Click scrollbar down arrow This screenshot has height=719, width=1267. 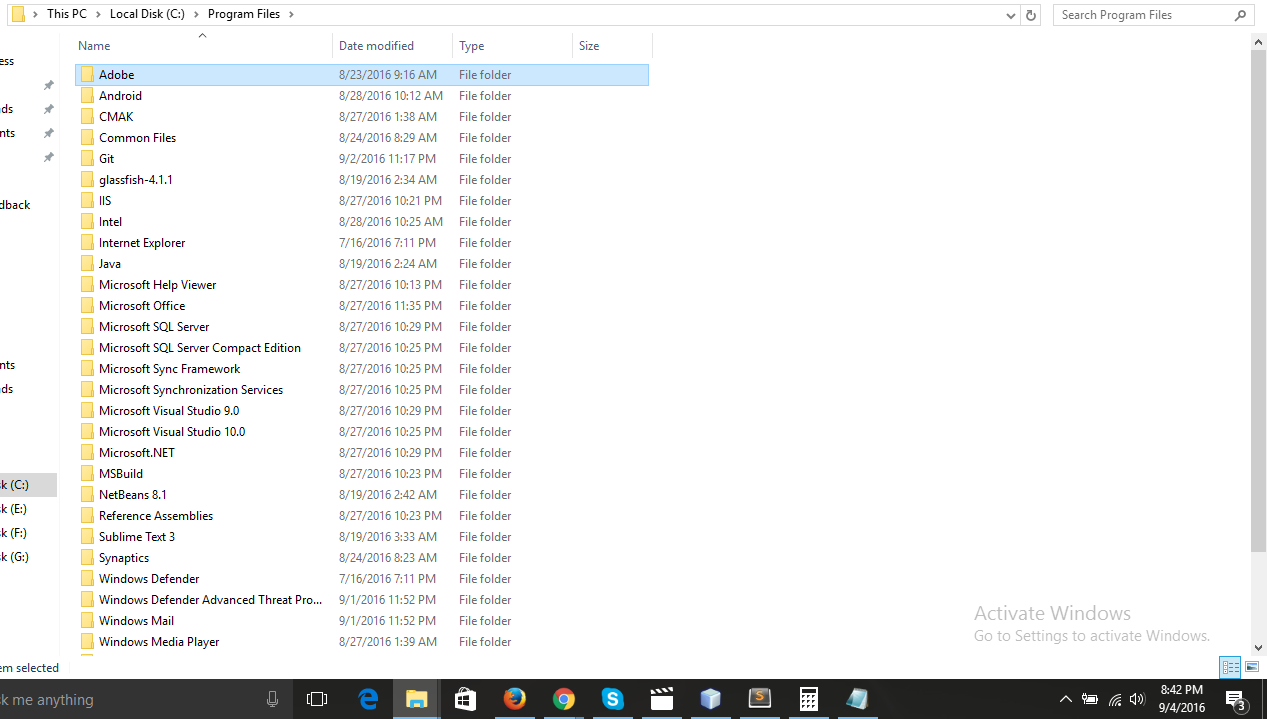pos(1259,648)
